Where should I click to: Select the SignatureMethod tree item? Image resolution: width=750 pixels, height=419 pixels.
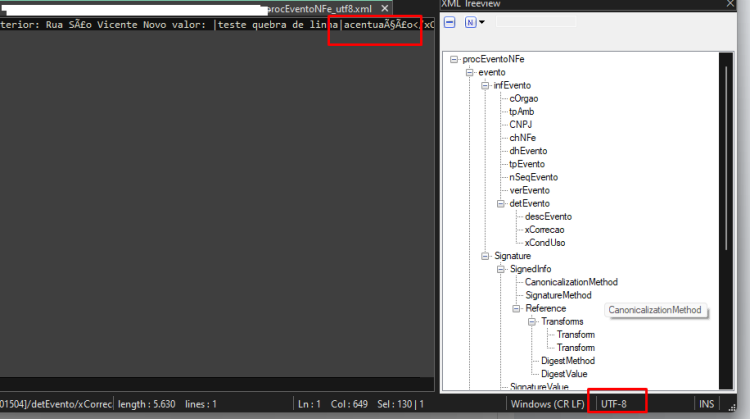point(558,296)
